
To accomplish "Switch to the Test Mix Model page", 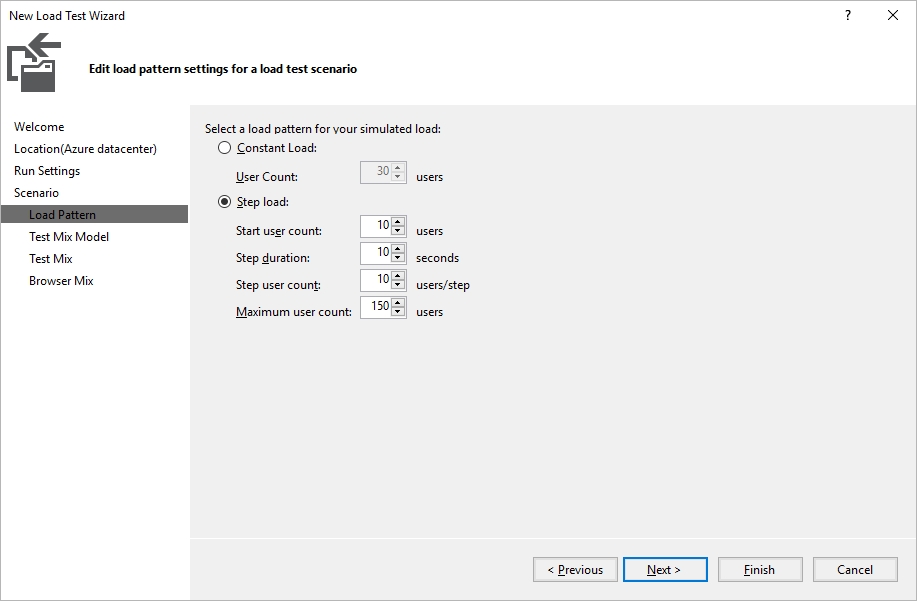I will tap(69, 237).
